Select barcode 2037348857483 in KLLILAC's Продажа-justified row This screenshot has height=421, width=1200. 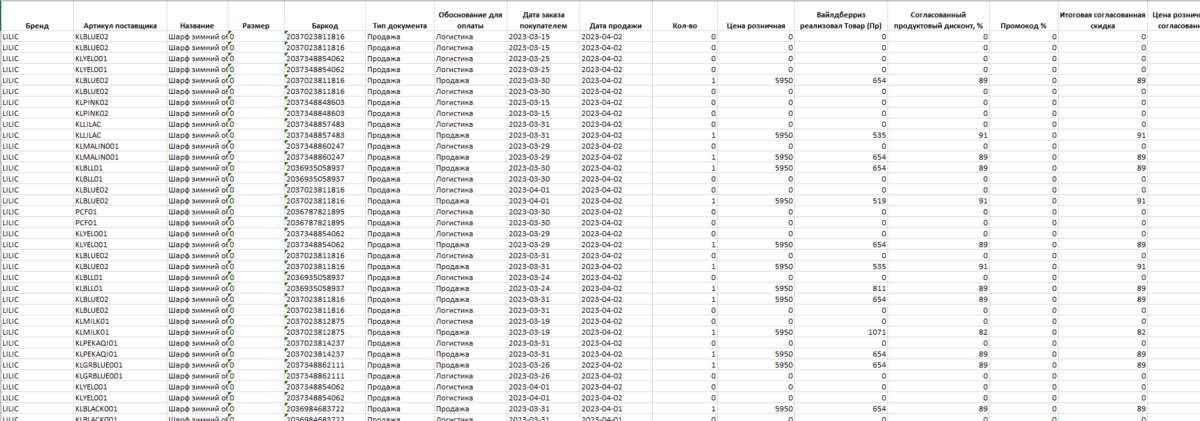coord(324,134)
